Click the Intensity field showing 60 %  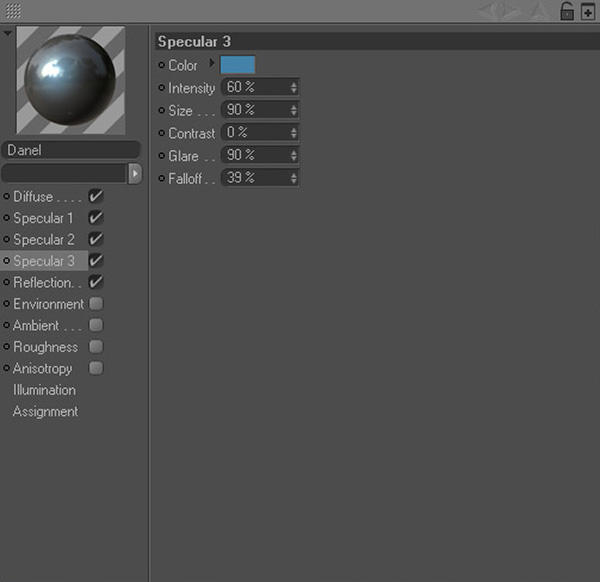[260, 88]
